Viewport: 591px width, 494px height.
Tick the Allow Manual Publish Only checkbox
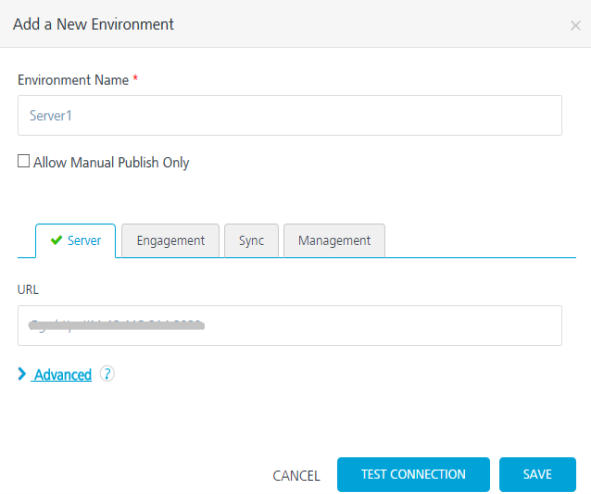coord(23,161)
